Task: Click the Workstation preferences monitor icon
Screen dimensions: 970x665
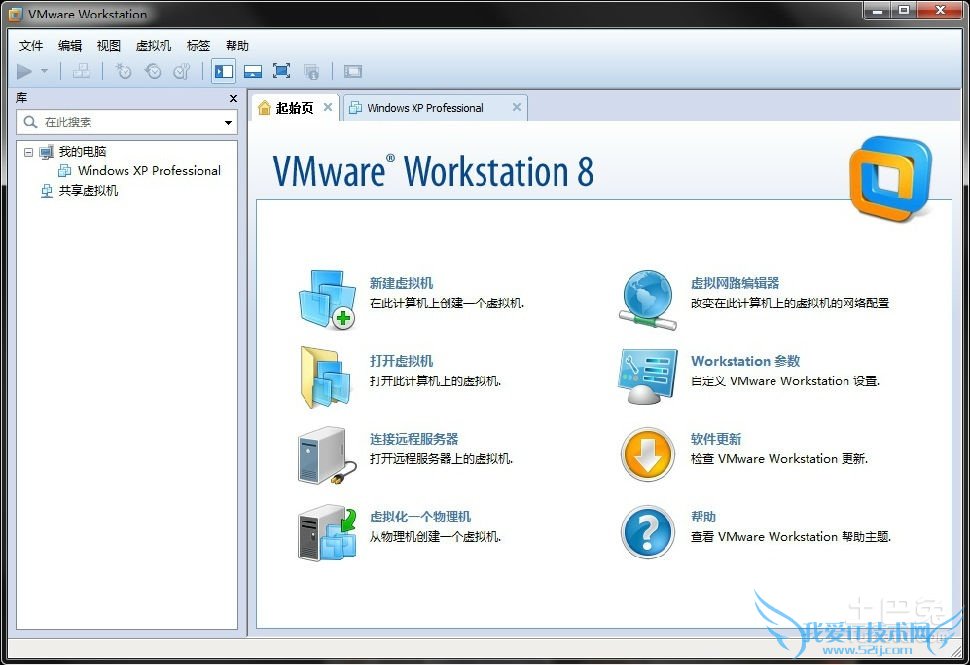Action: tap(648, 376)
